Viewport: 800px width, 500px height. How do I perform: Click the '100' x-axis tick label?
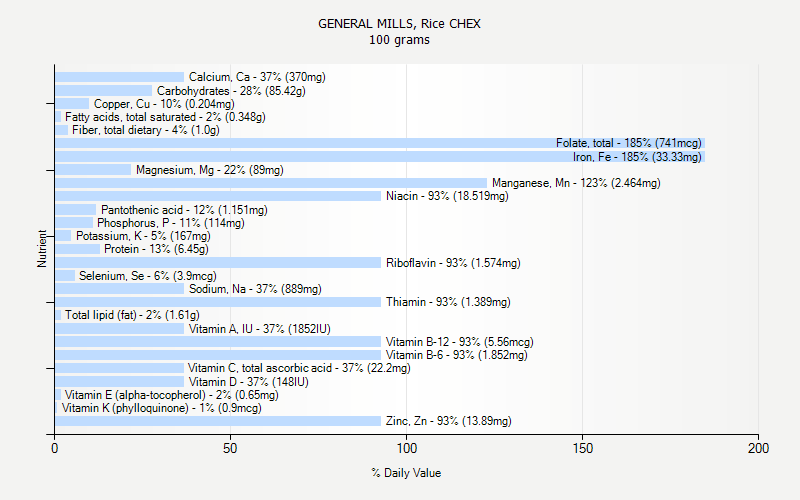click(407, 448)
